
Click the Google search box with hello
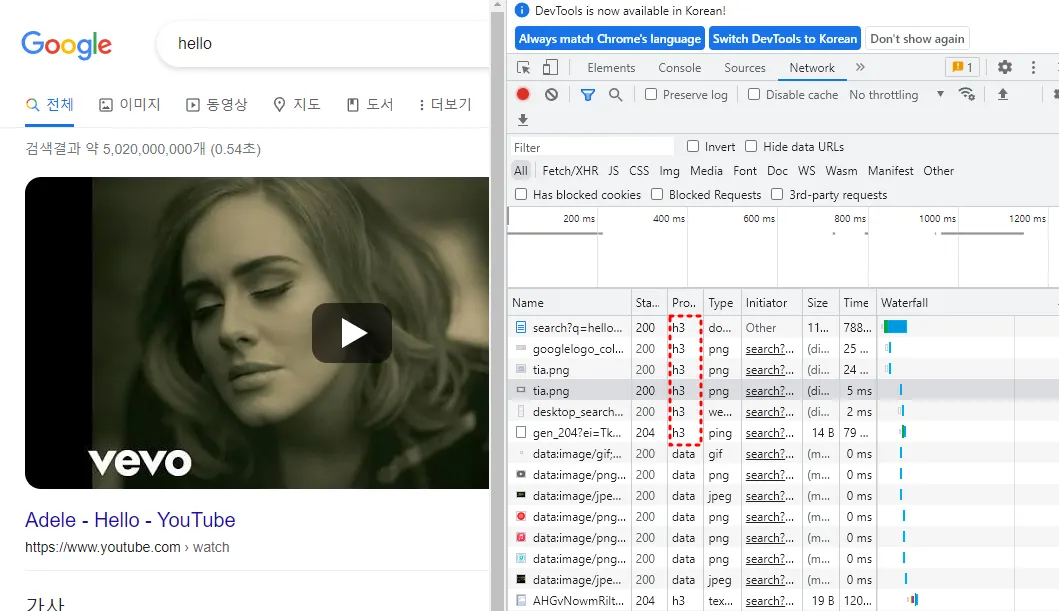[323, 44]
